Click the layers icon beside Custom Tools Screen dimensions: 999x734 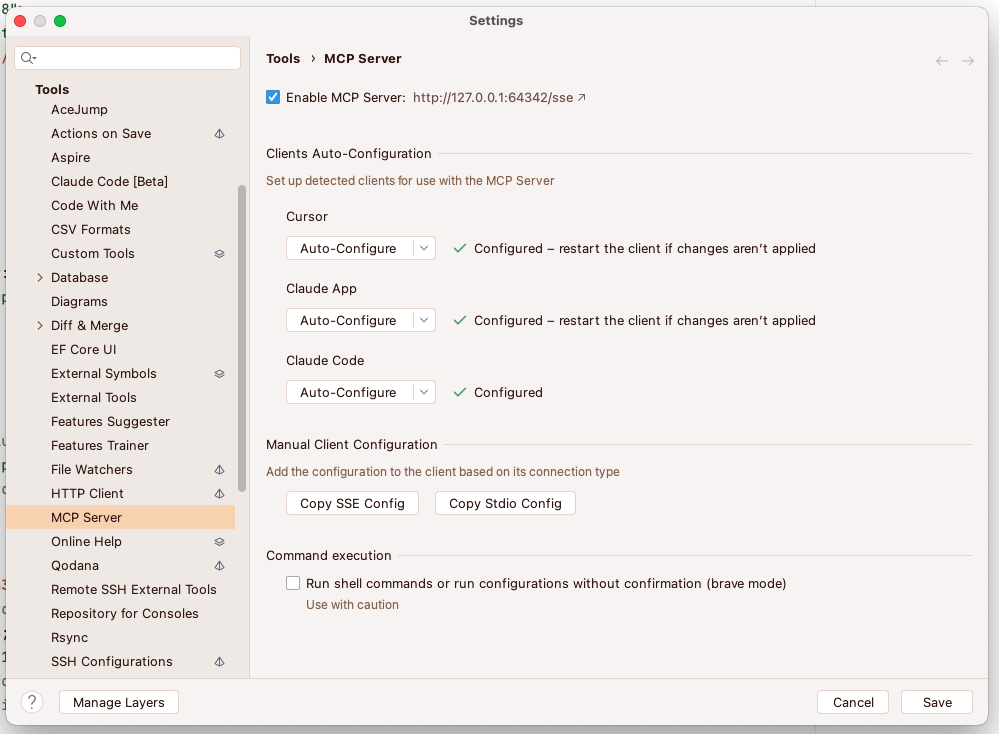219,254
